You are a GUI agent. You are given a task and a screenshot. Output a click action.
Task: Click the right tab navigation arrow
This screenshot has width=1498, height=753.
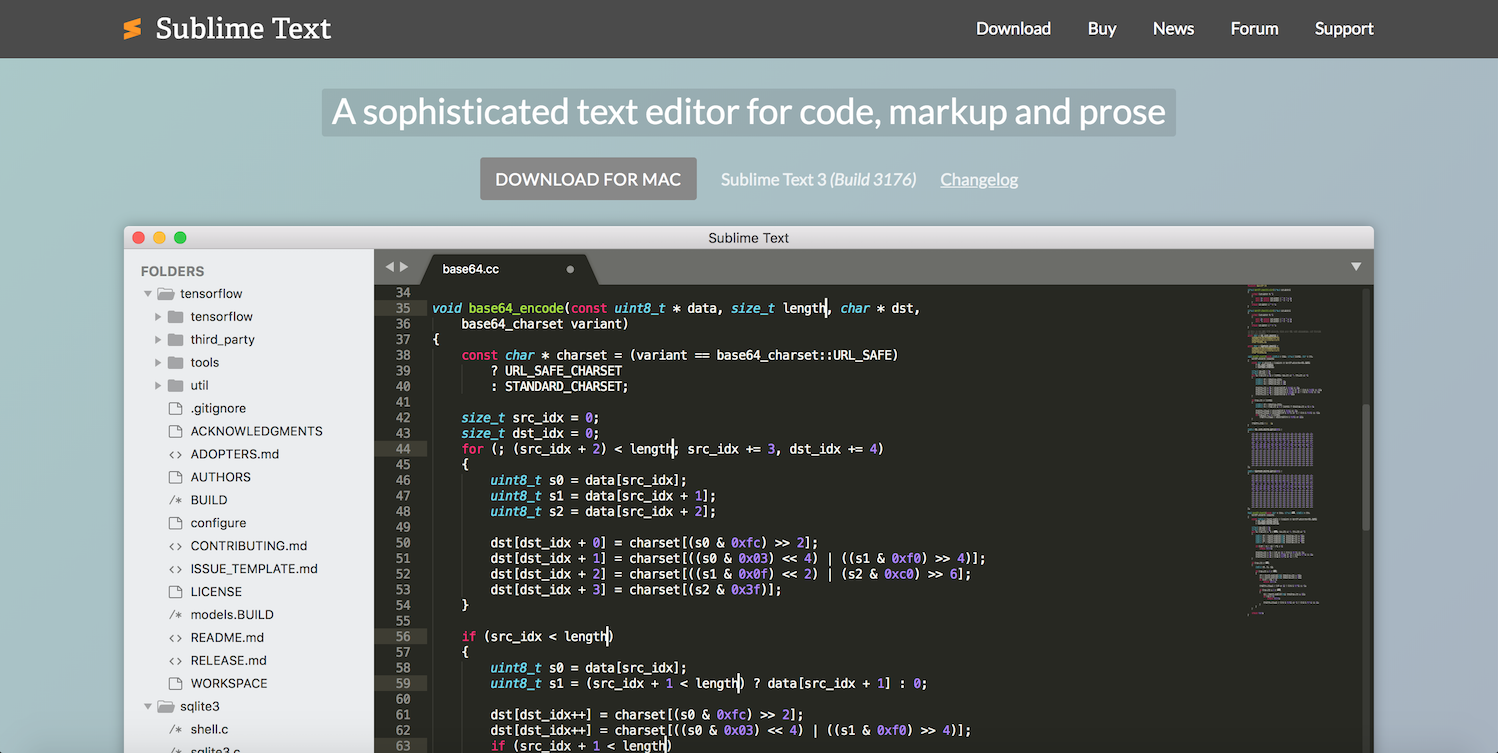pos(404,267)
